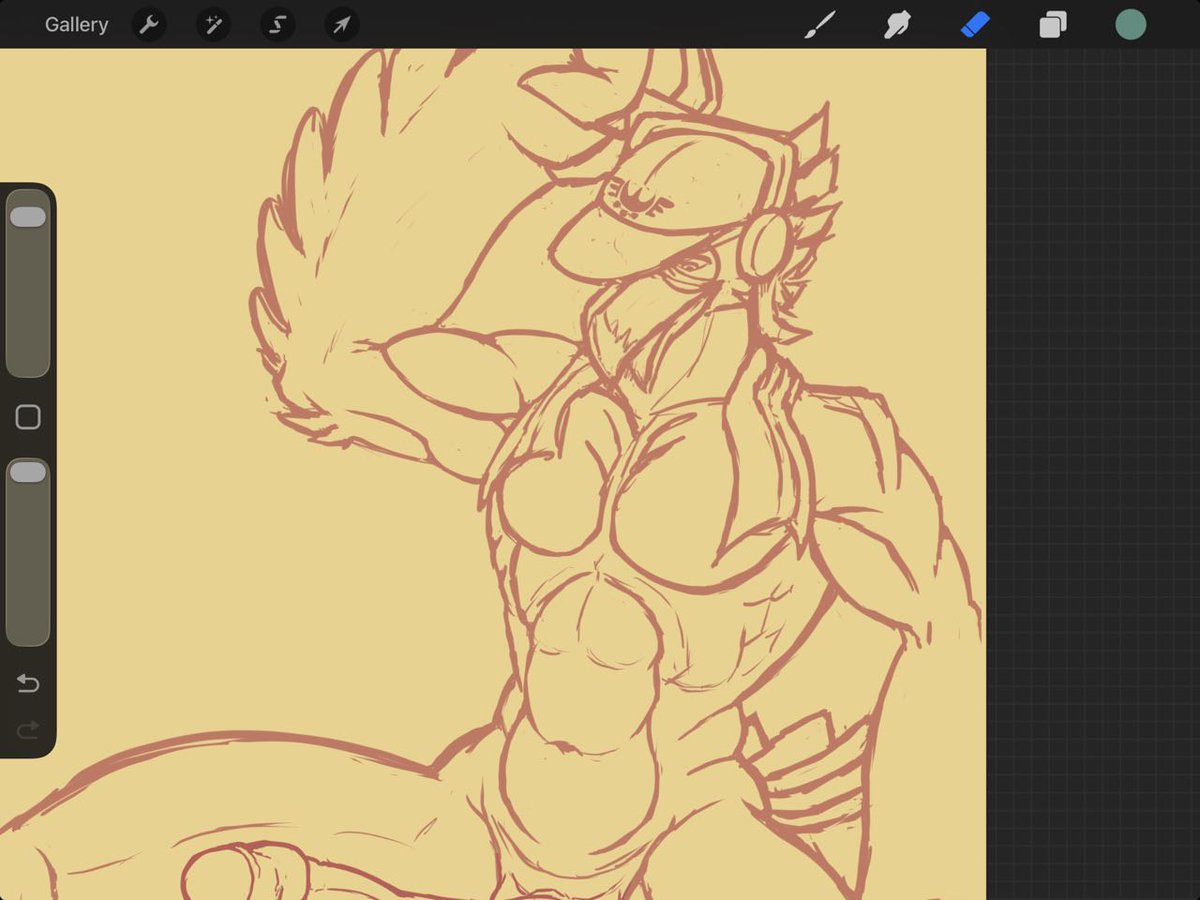1200x900 pixels.
Task: Reopen the Eraser brush library
Action: click(974, 24)
